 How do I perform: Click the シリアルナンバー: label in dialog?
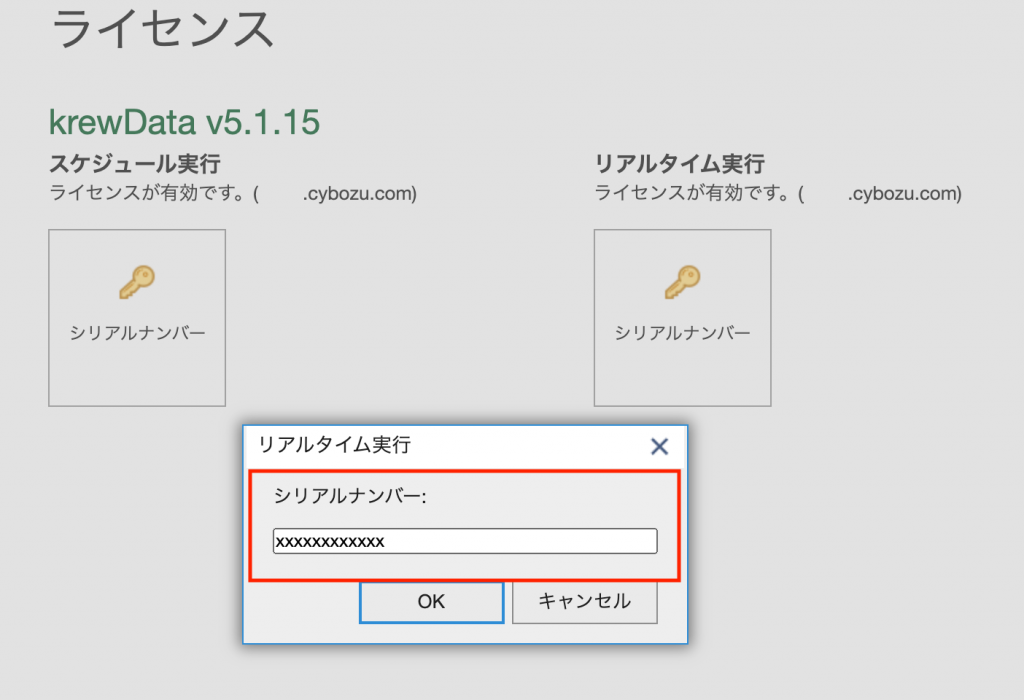click(349, 496)
